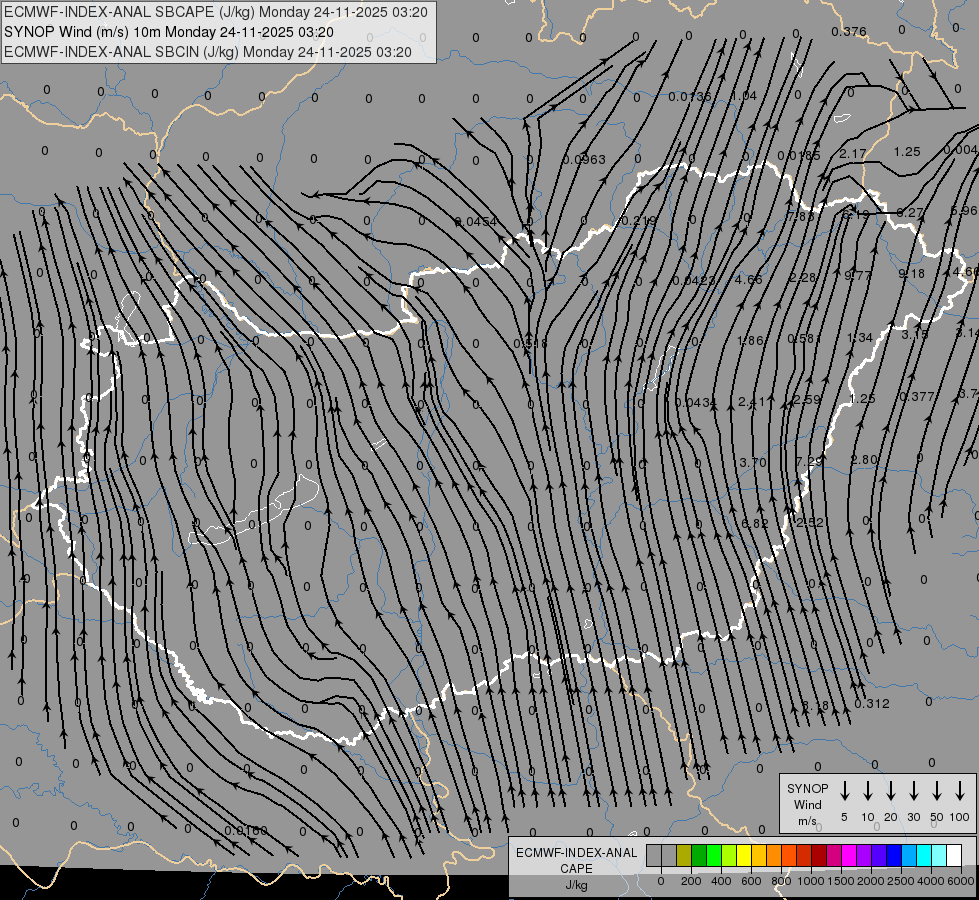The image size is (979, 900).
Task: Click the 1.04 value on the map
Action: point(744,96)
